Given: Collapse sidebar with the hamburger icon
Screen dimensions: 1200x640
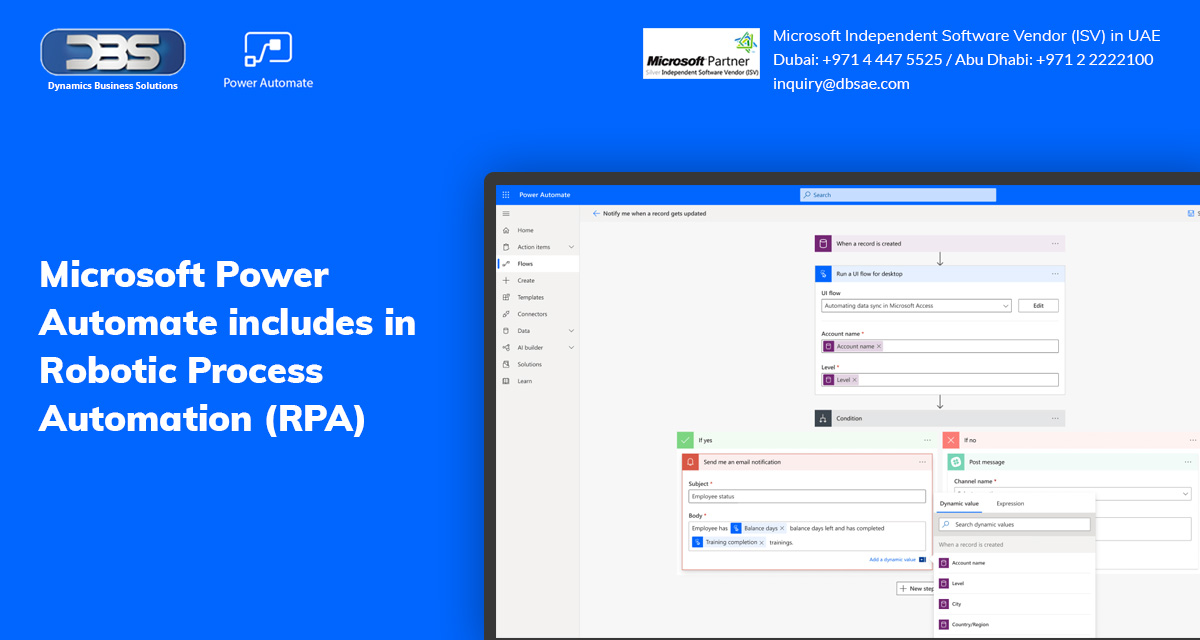Looking at the screenshot, I should coord(506,213).
